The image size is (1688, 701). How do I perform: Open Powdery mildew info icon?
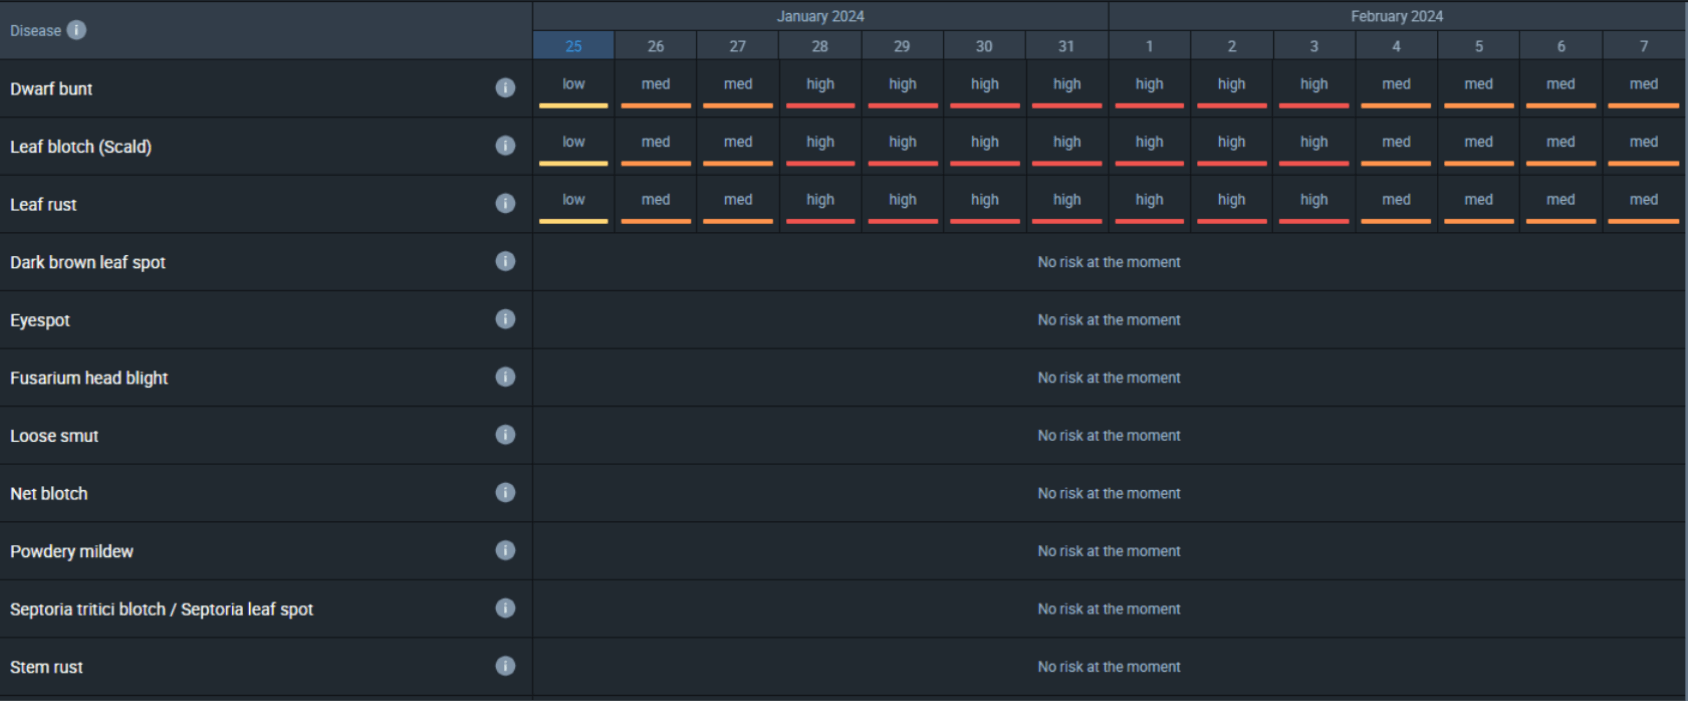[505, 551]
